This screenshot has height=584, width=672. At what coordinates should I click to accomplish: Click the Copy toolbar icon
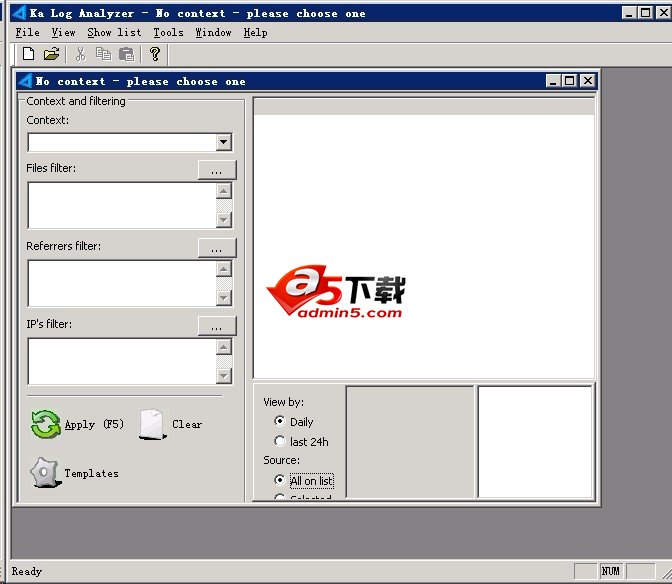point(103,54)
